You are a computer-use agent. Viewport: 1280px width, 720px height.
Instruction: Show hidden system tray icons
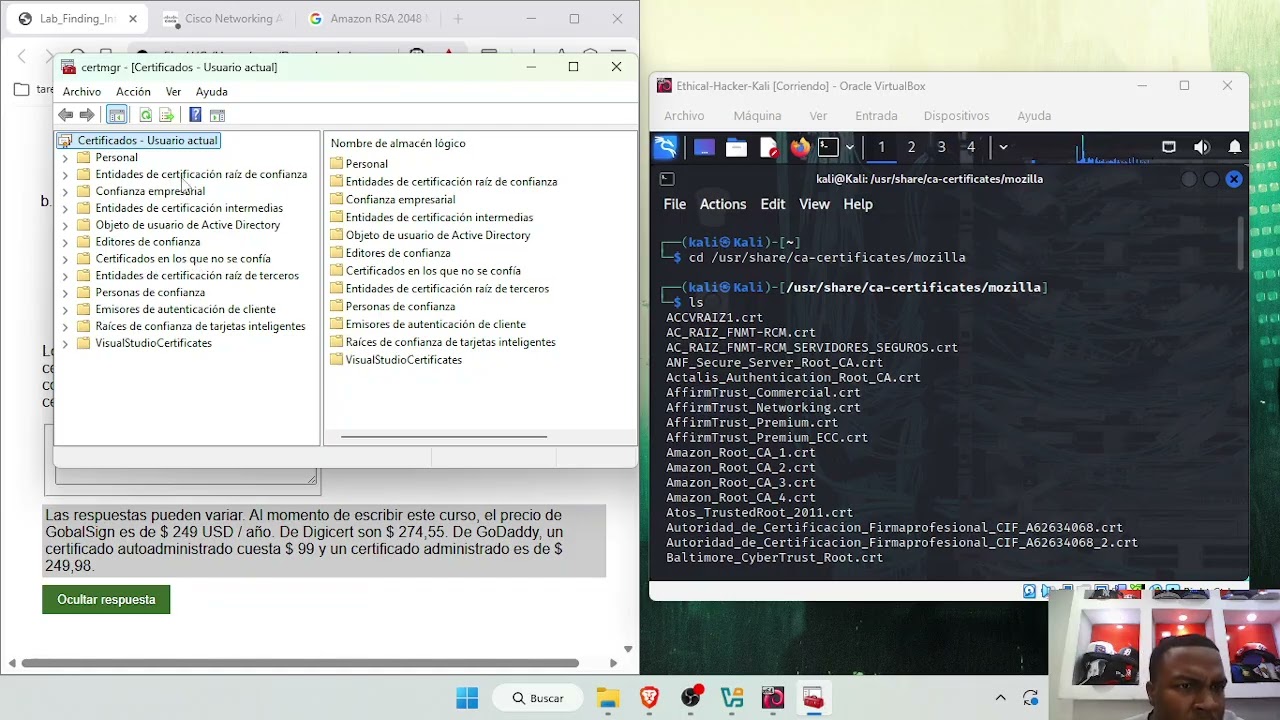1000,698
